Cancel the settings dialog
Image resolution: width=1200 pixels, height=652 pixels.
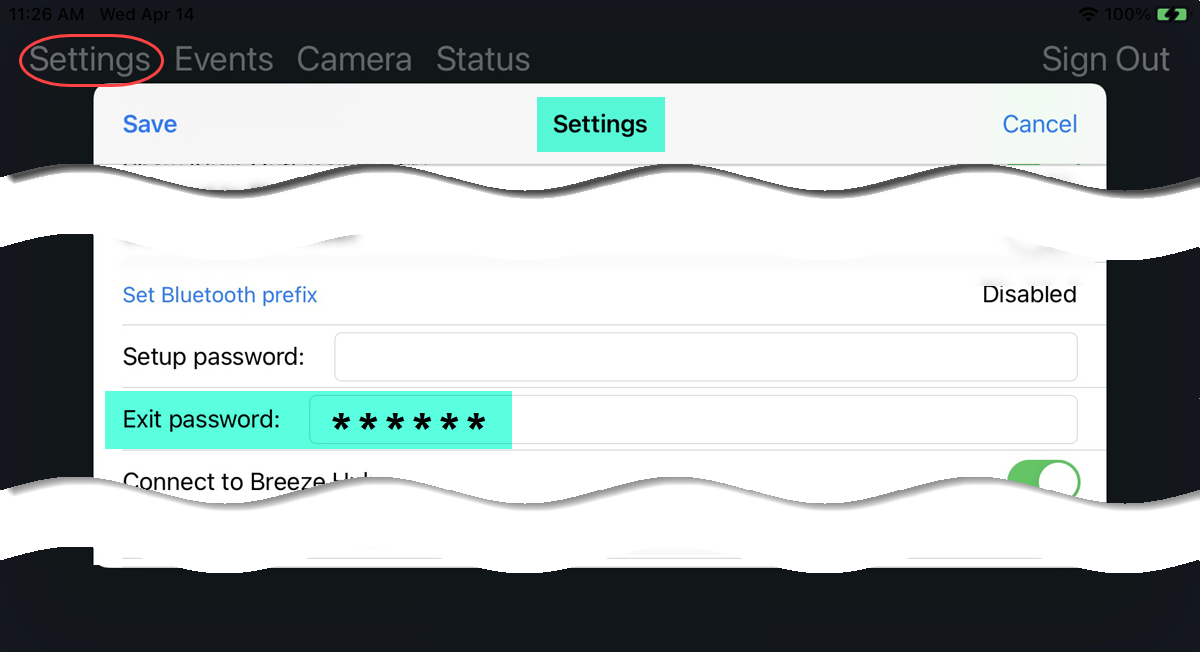(1040, 124)
